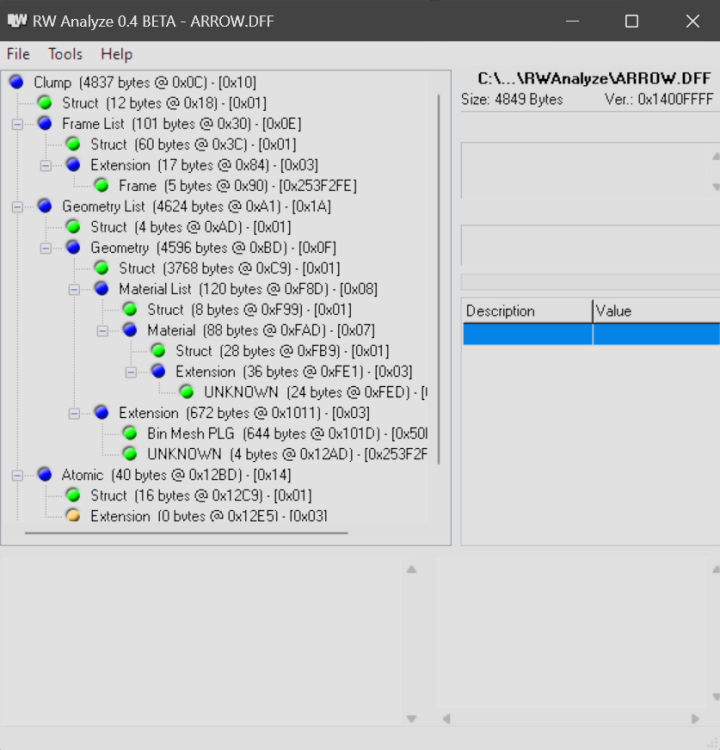Click the blue Material List node icon

[101, 289]
